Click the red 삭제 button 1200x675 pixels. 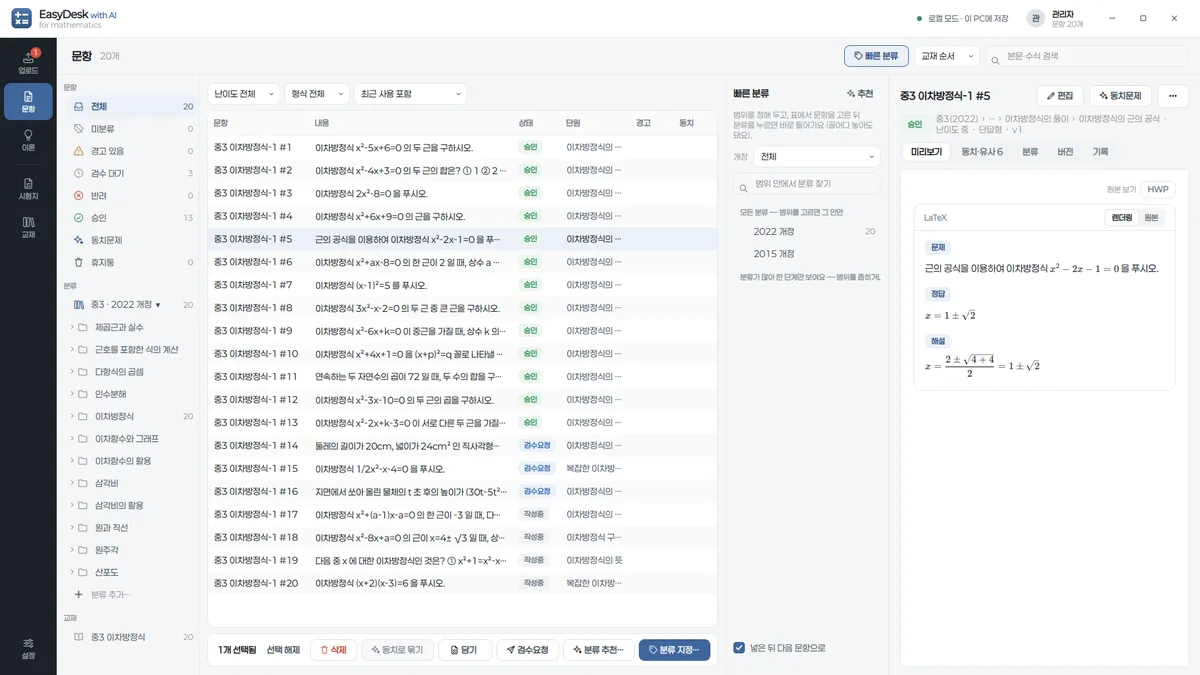333,650
